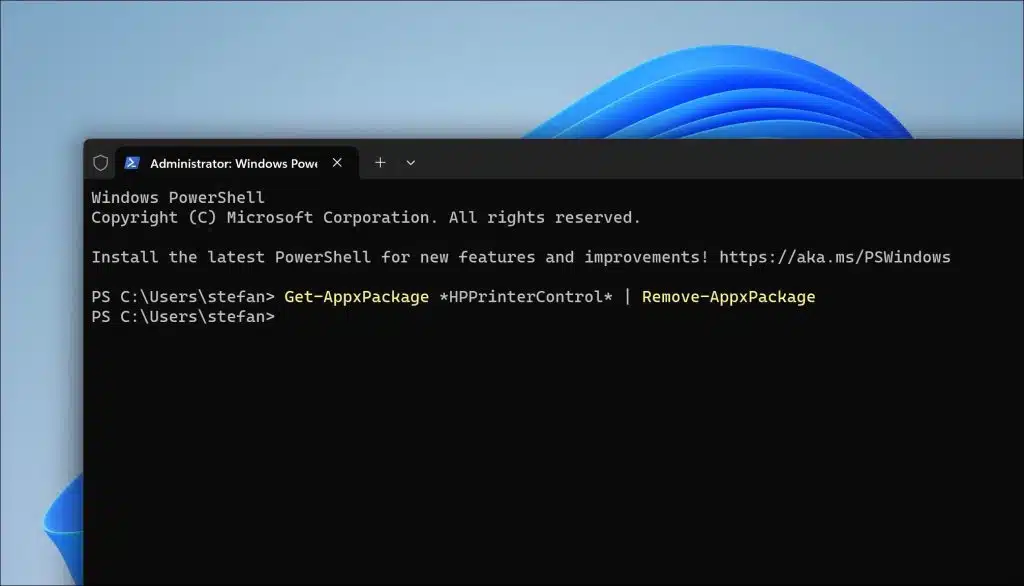Place the cursor at the active PS prompt
Screen dimensions: 1024x586
[x=285, y=316]
